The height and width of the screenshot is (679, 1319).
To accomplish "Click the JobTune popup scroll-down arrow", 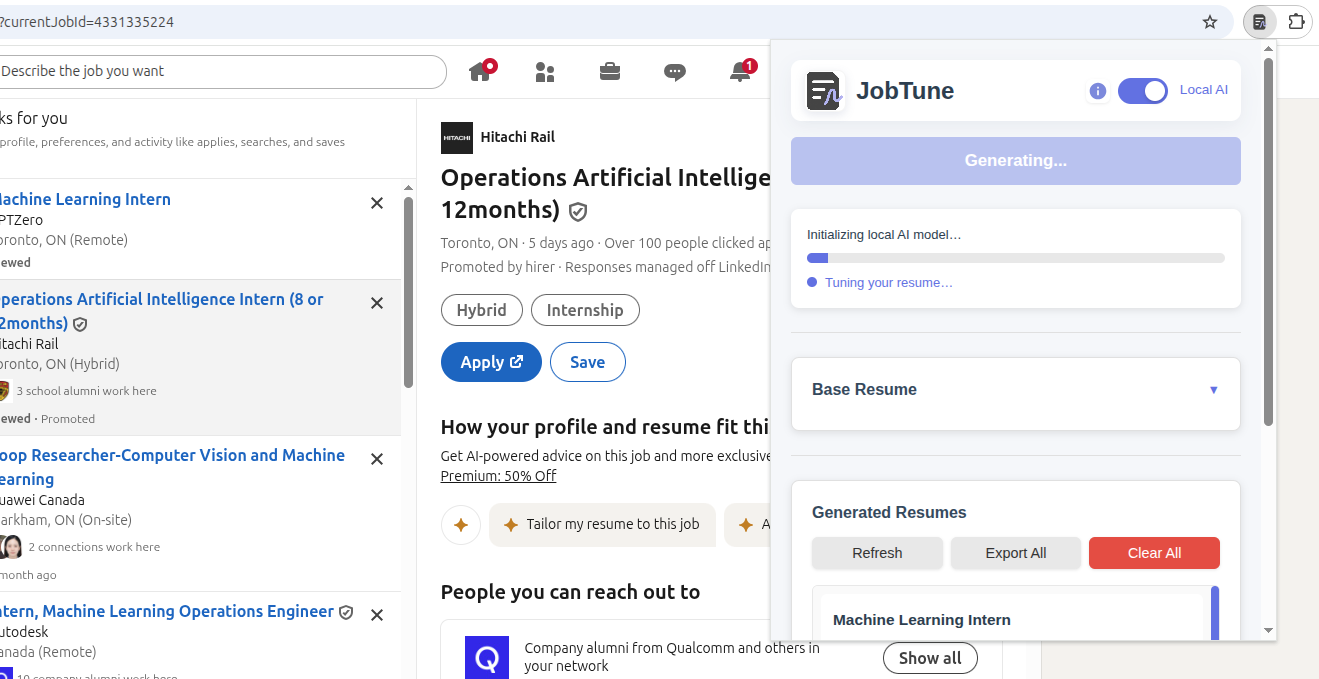I will click(x=1268, y=631).
